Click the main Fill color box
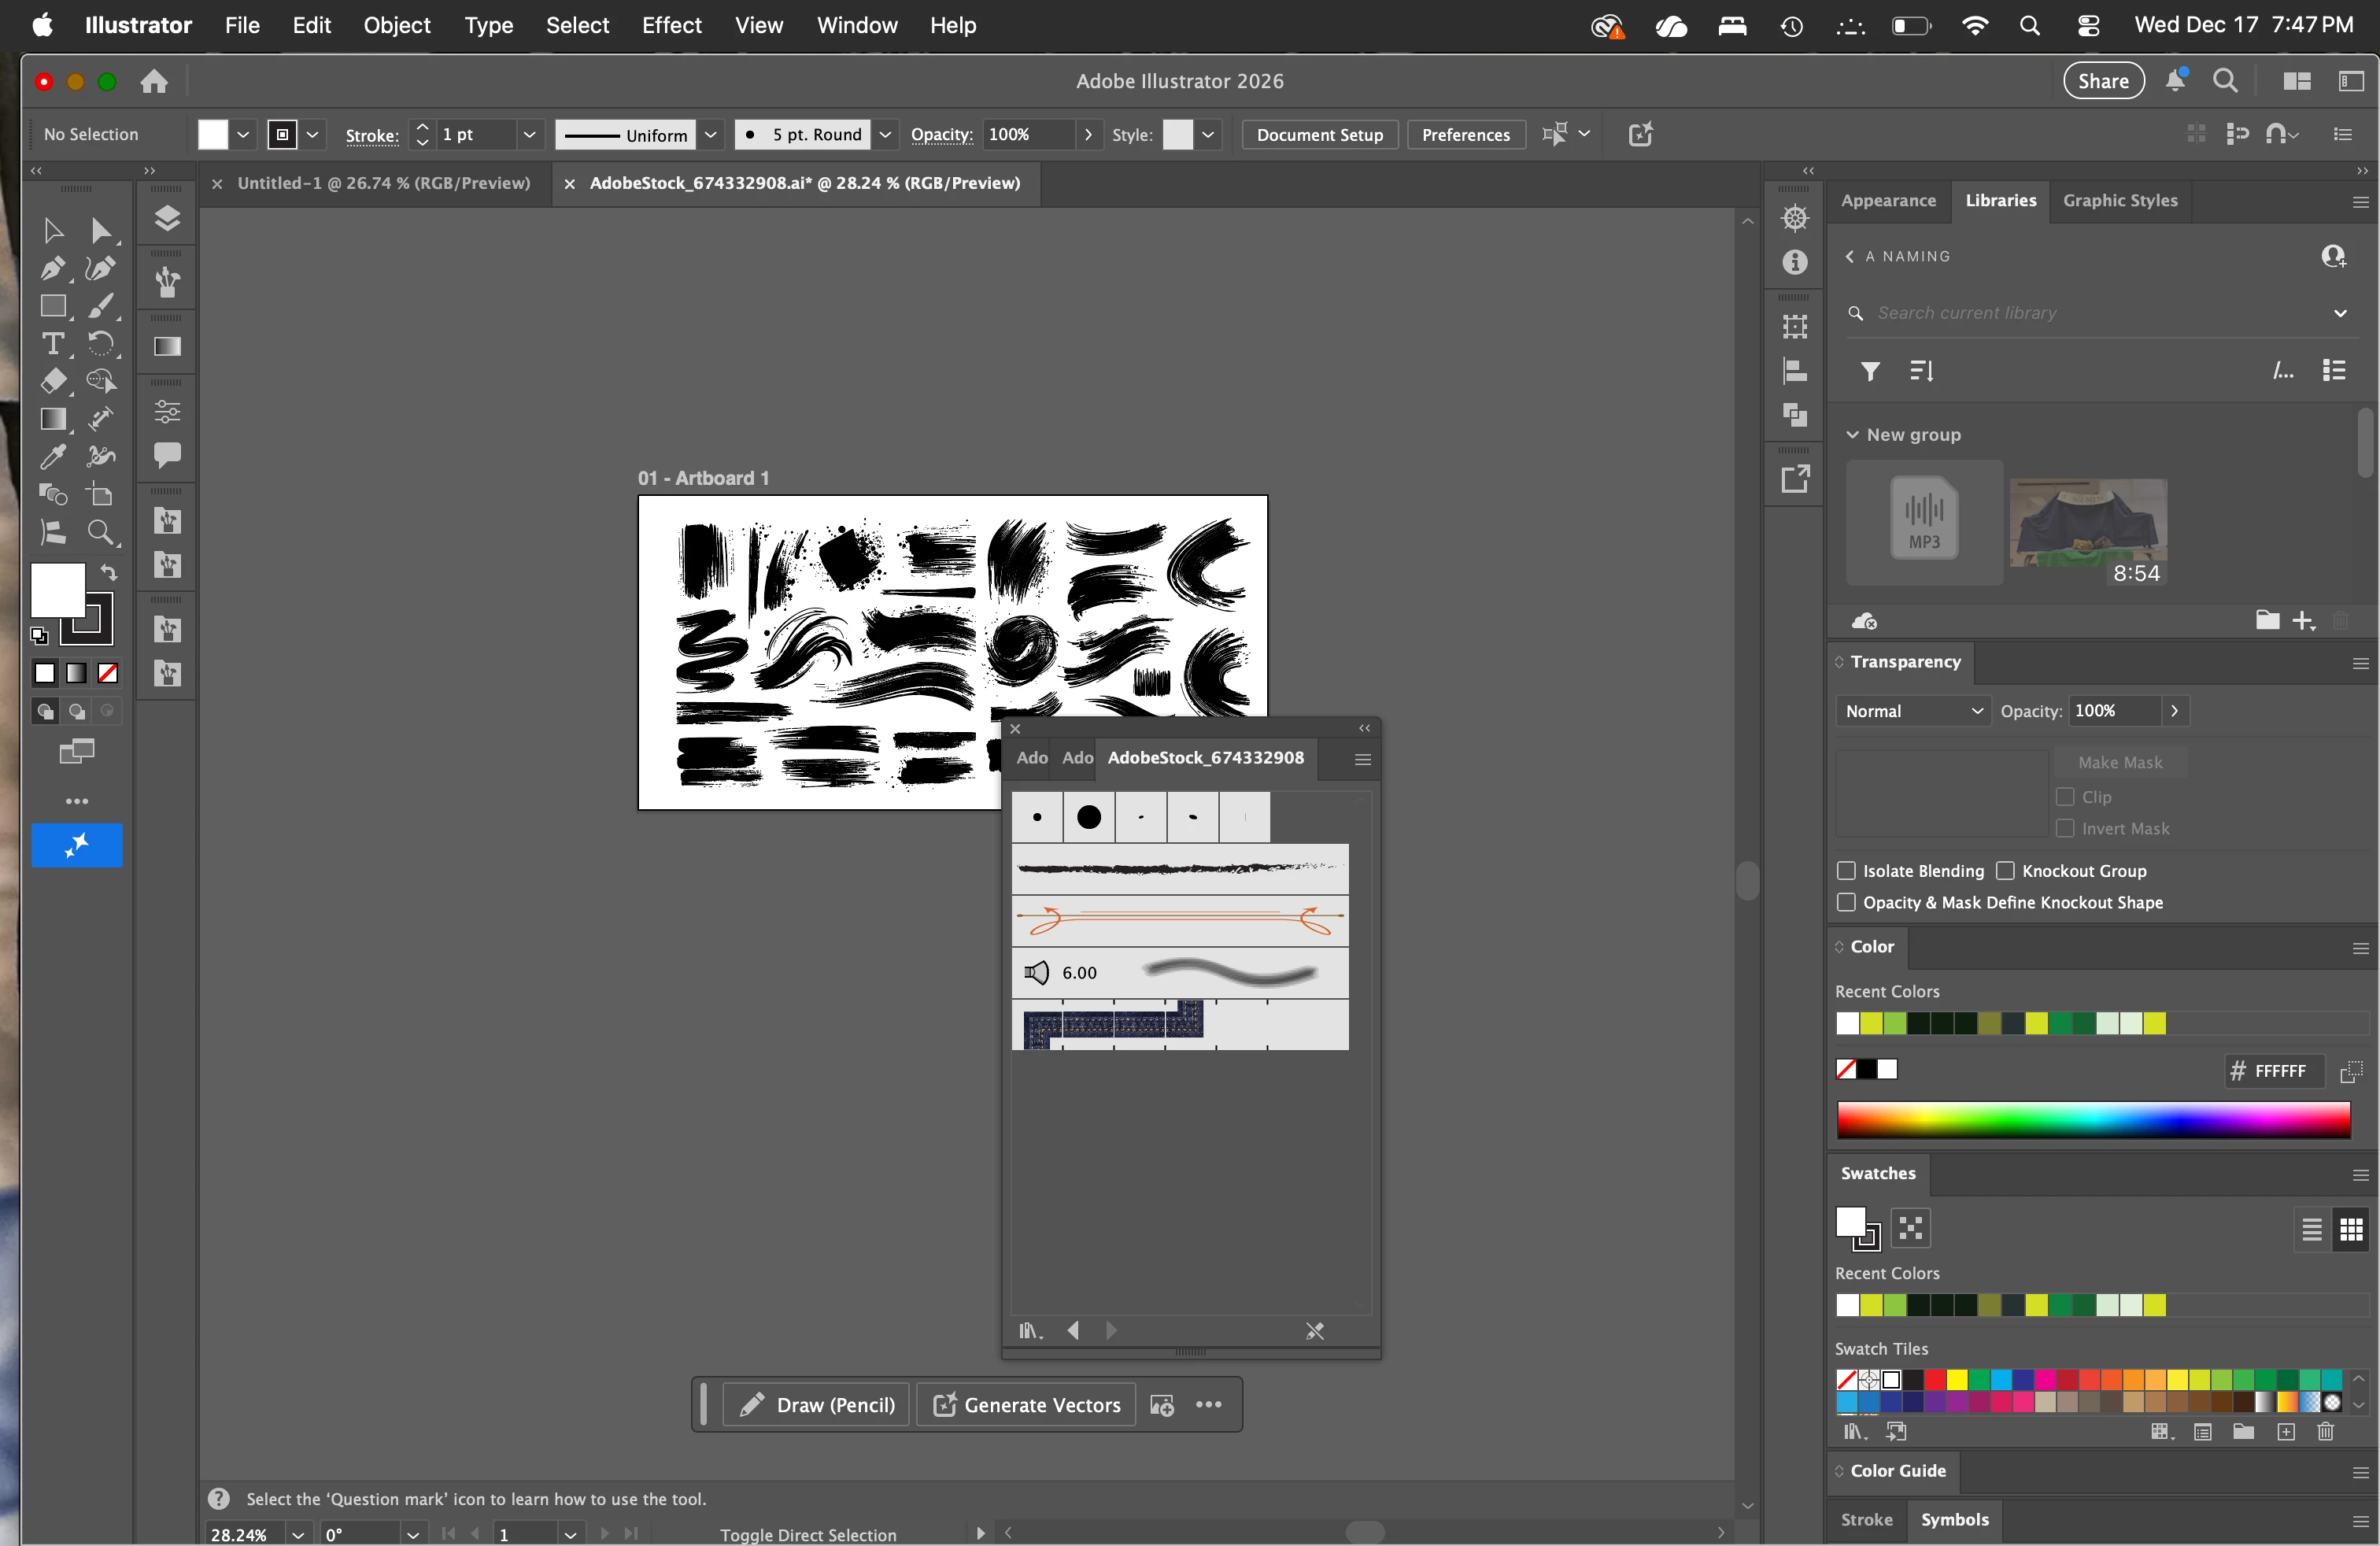2380x1546 pixels. coord(57,590)
